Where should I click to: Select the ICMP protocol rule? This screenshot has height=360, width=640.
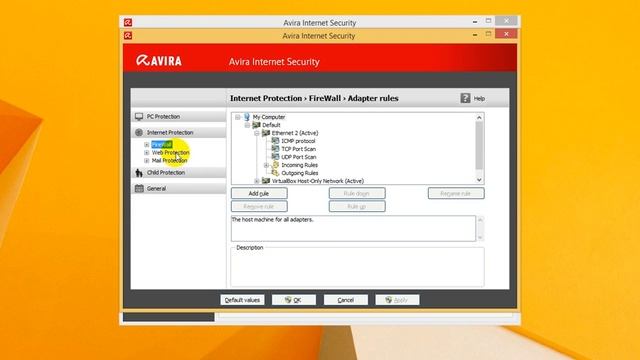point(298,141)
